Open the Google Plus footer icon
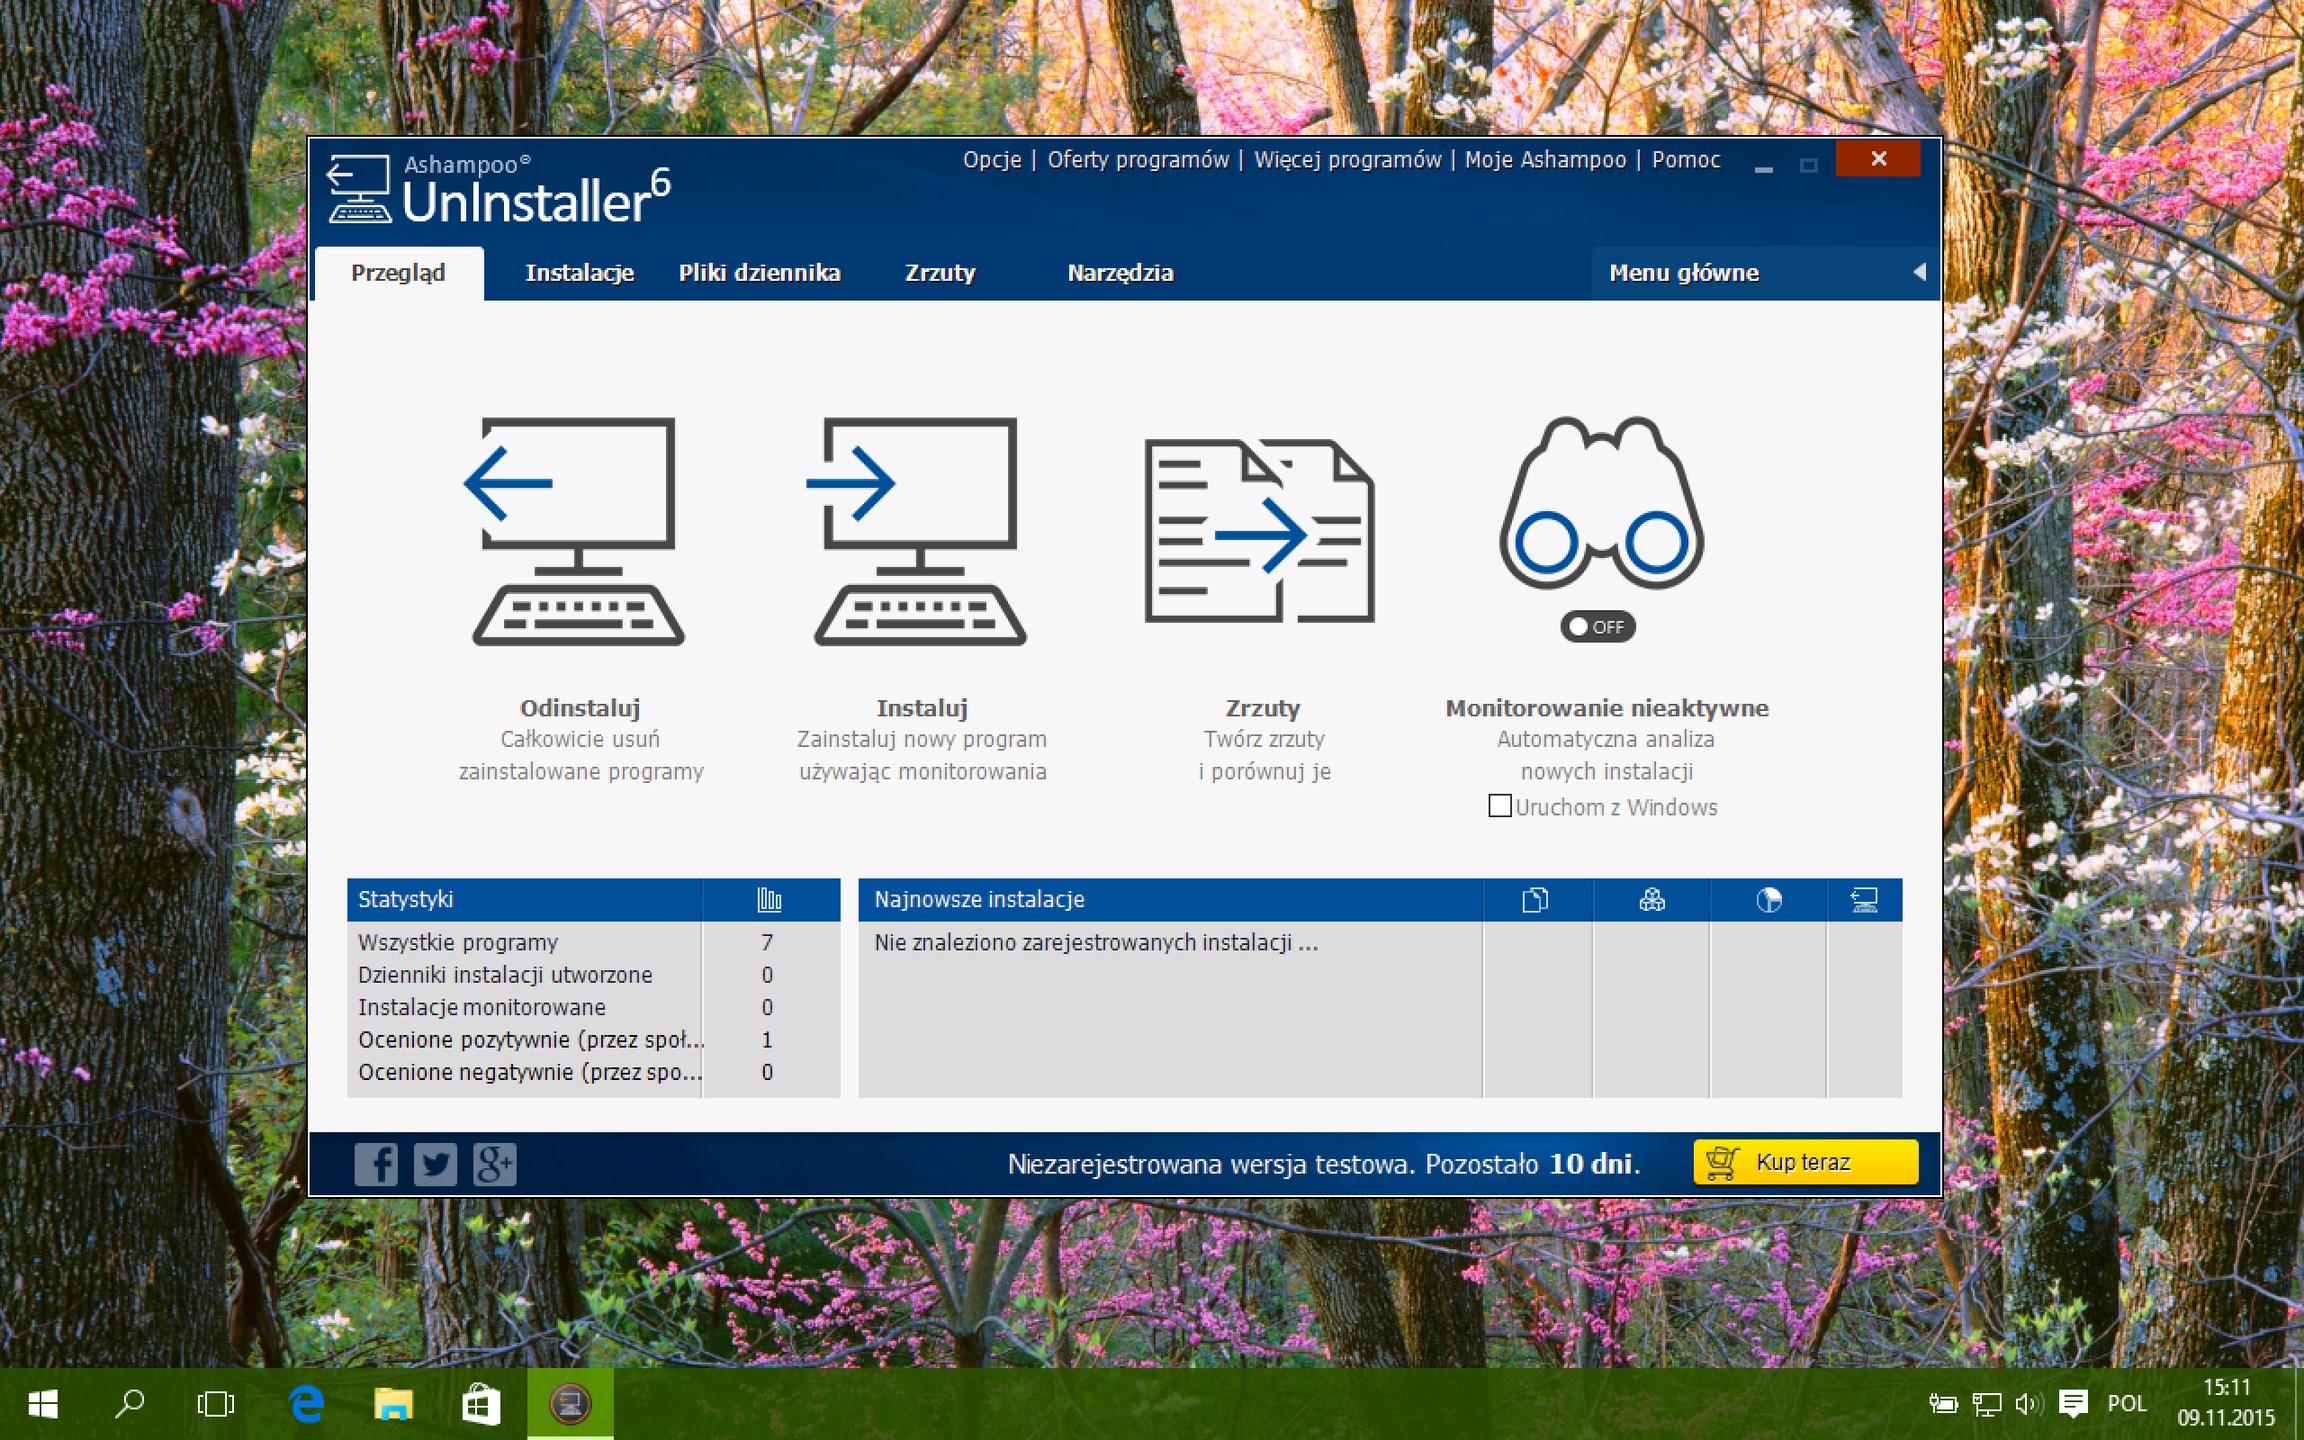The width and height of the screenshot is (2304, 1440). [x=494, y=1164]
